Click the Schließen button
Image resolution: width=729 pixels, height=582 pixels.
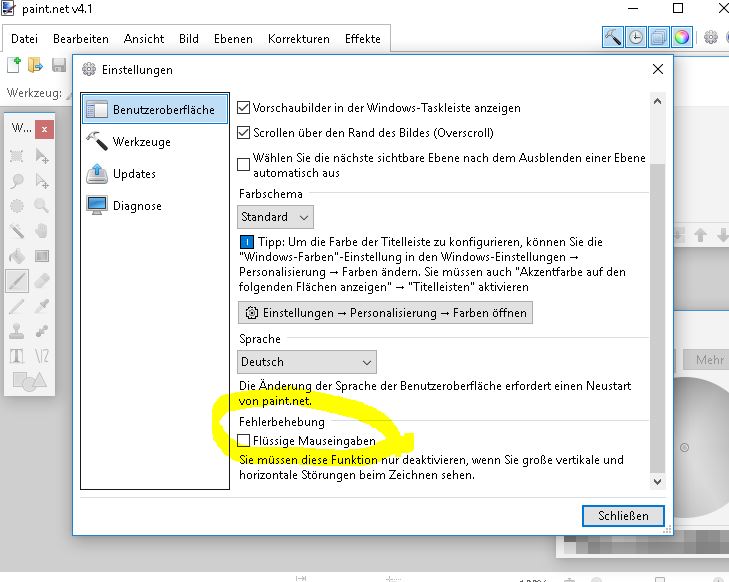(623, 516)
